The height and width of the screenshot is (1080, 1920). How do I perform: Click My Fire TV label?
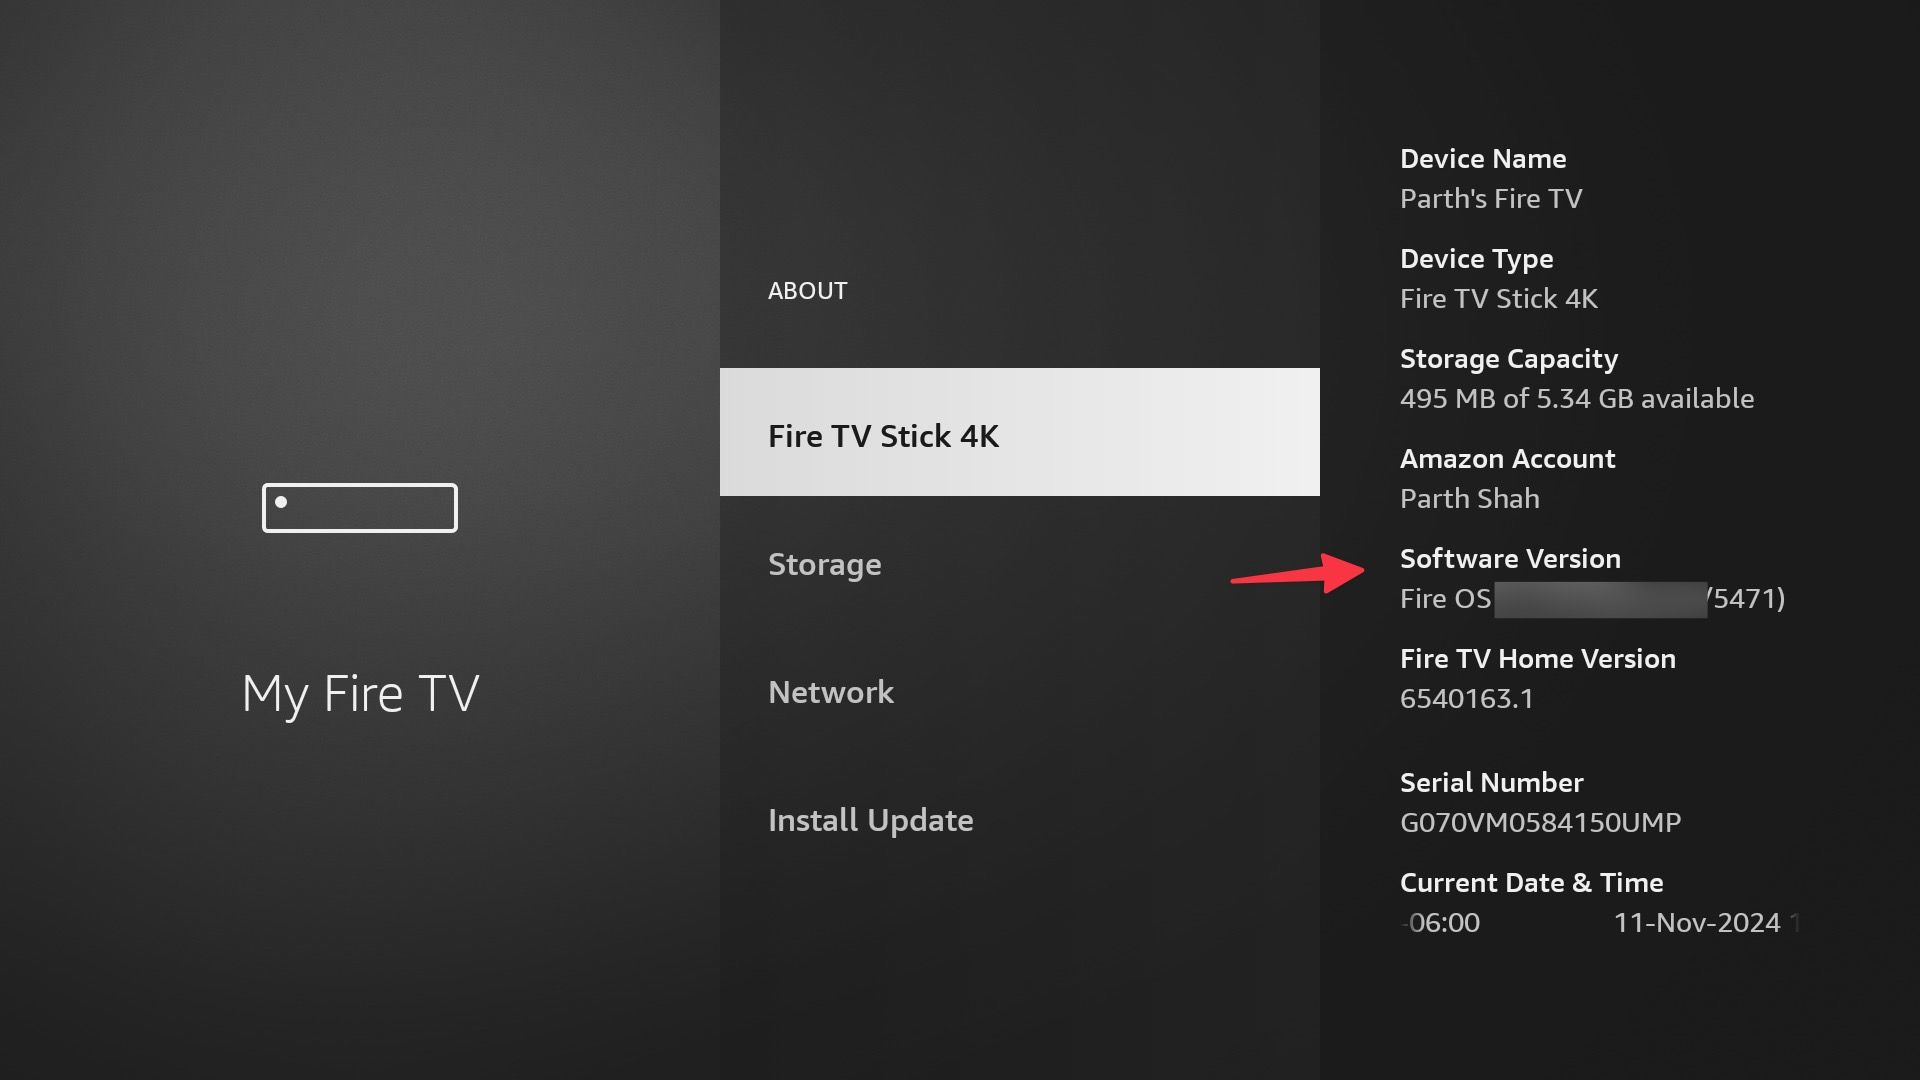click(x=360, y=692)
